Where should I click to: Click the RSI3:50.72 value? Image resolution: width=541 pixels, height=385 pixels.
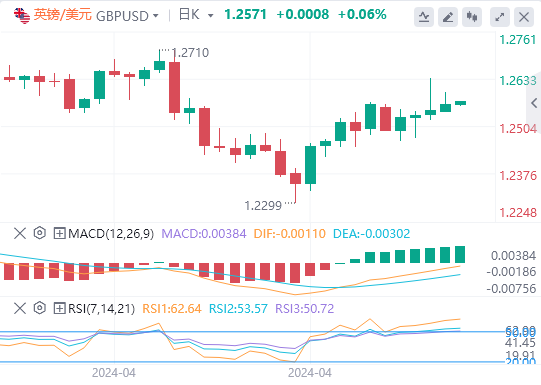point(305,308)
